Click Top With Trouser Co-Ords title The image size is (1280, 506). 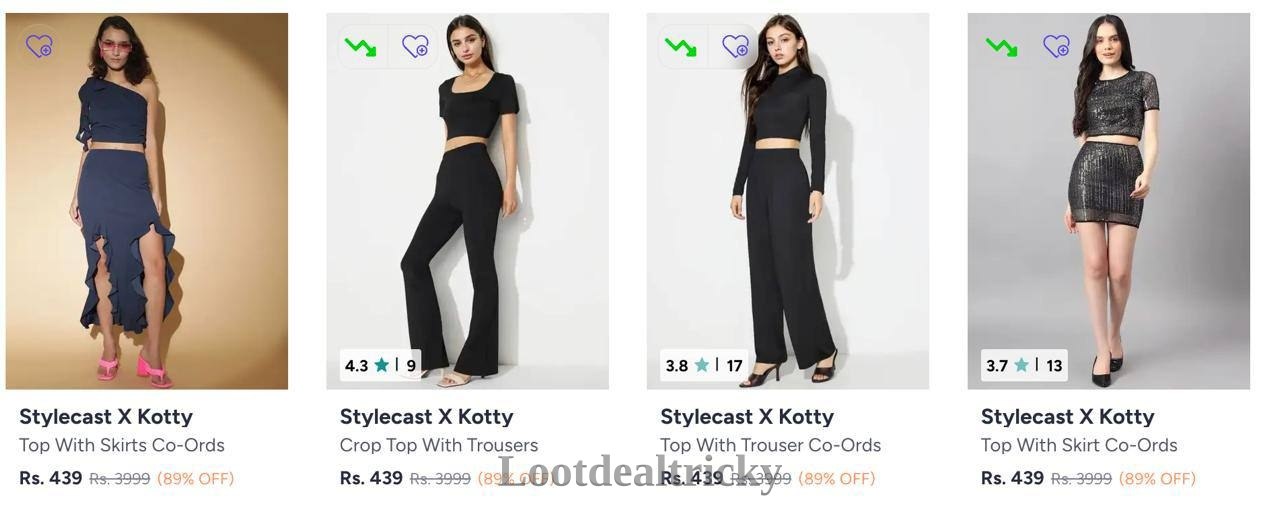point(771,445)
